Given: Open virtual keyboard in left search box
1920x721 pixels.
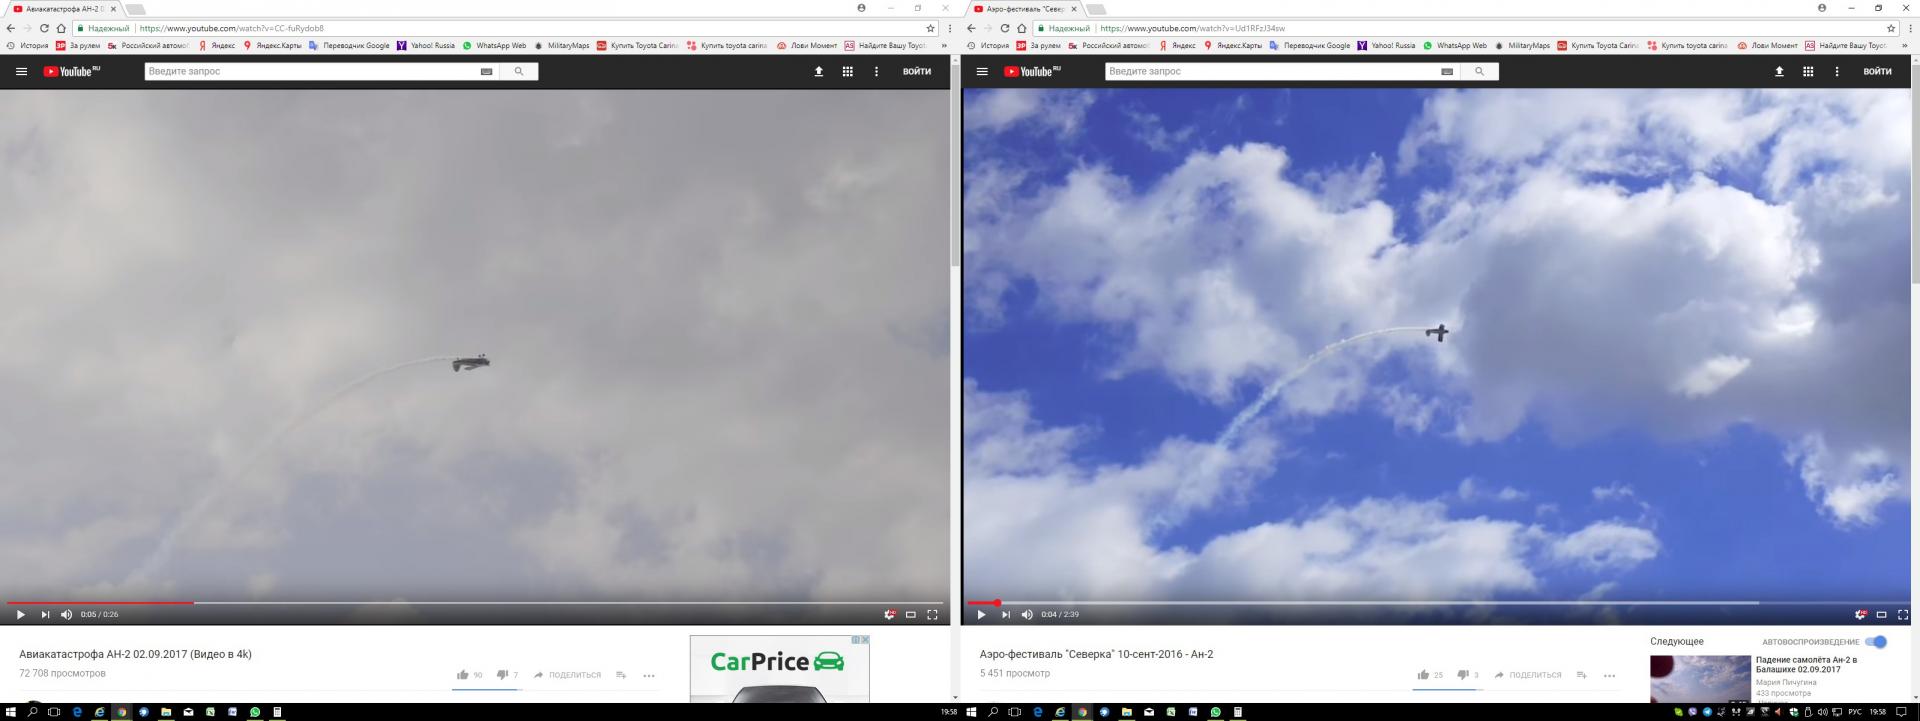Looking at the screenshot, I should point(487,72).
